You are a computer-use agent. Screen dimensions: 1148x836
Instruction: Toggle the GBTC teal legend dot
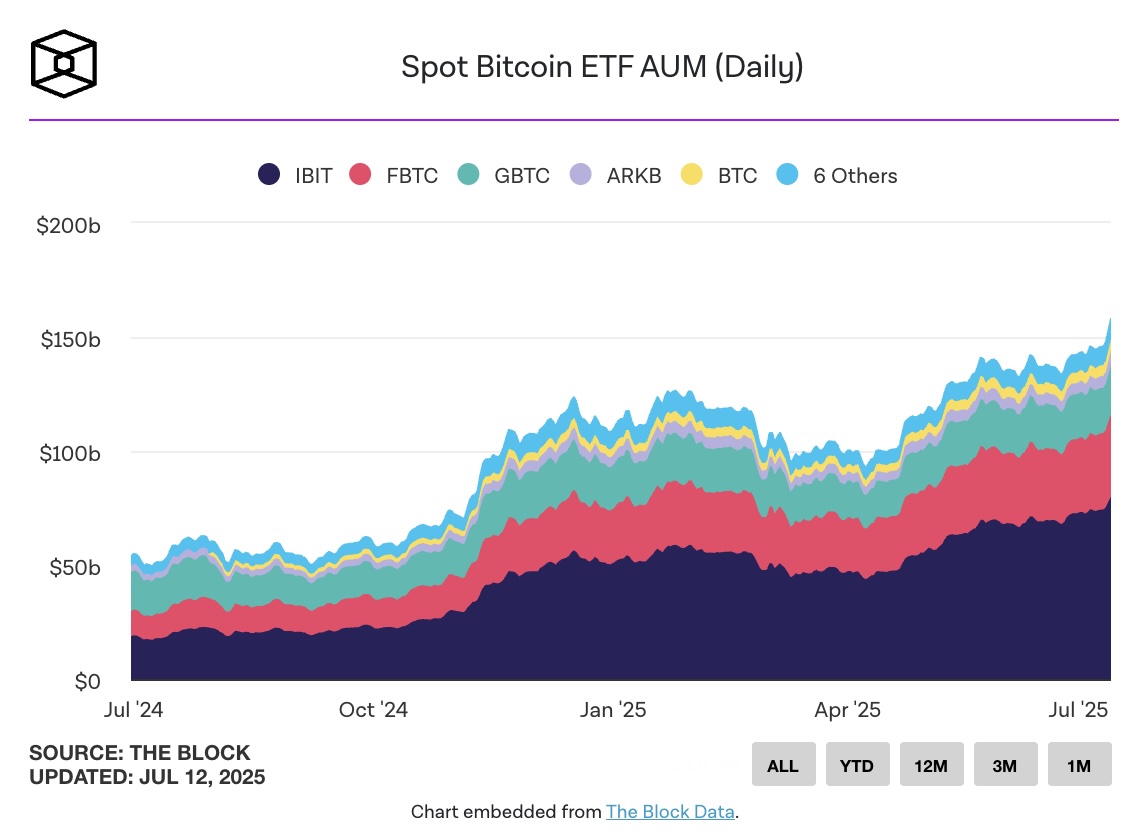click(469, 174)
